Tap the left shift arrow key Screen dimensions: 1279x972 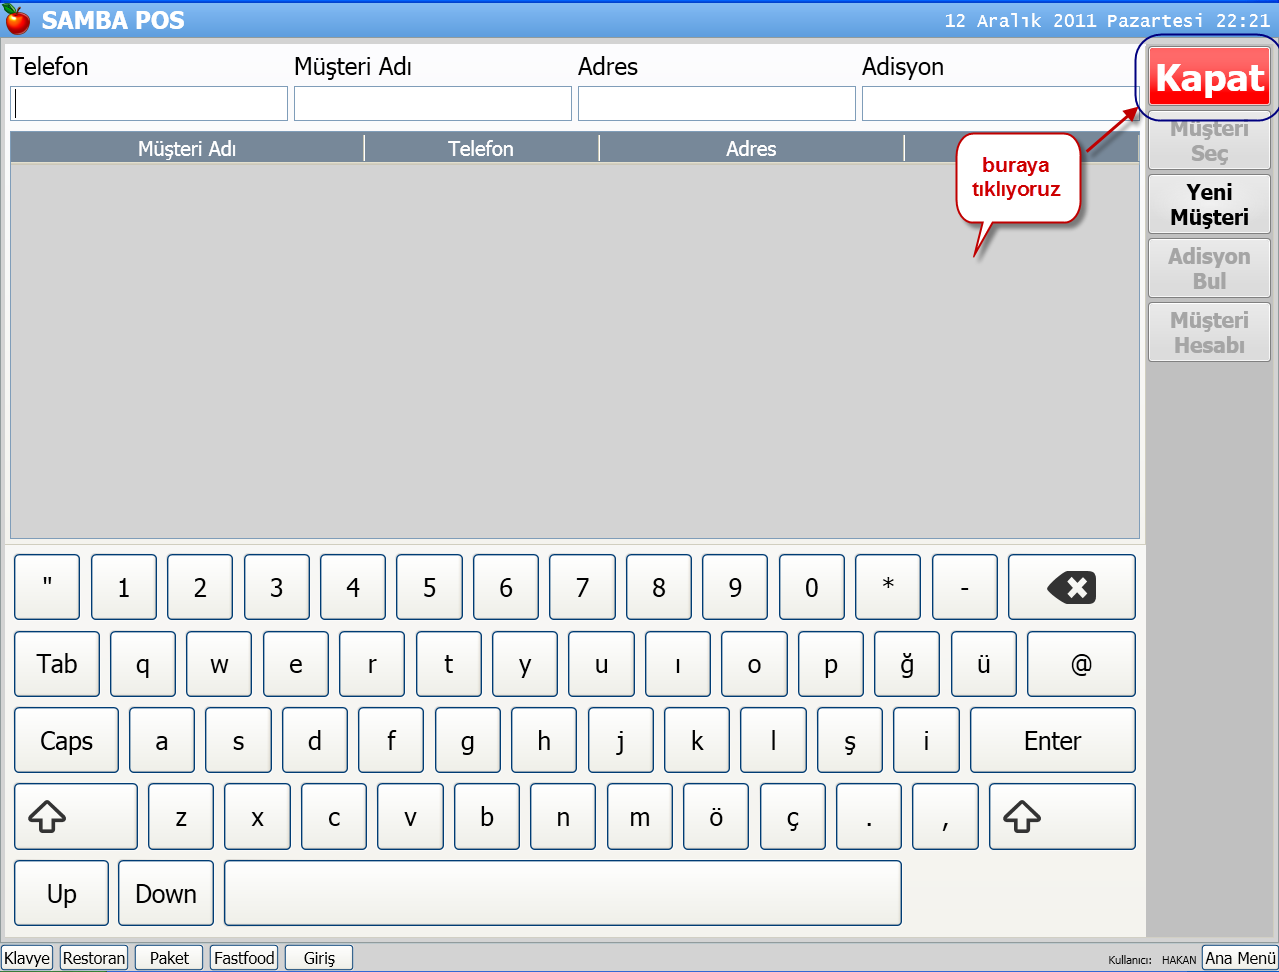76,817
